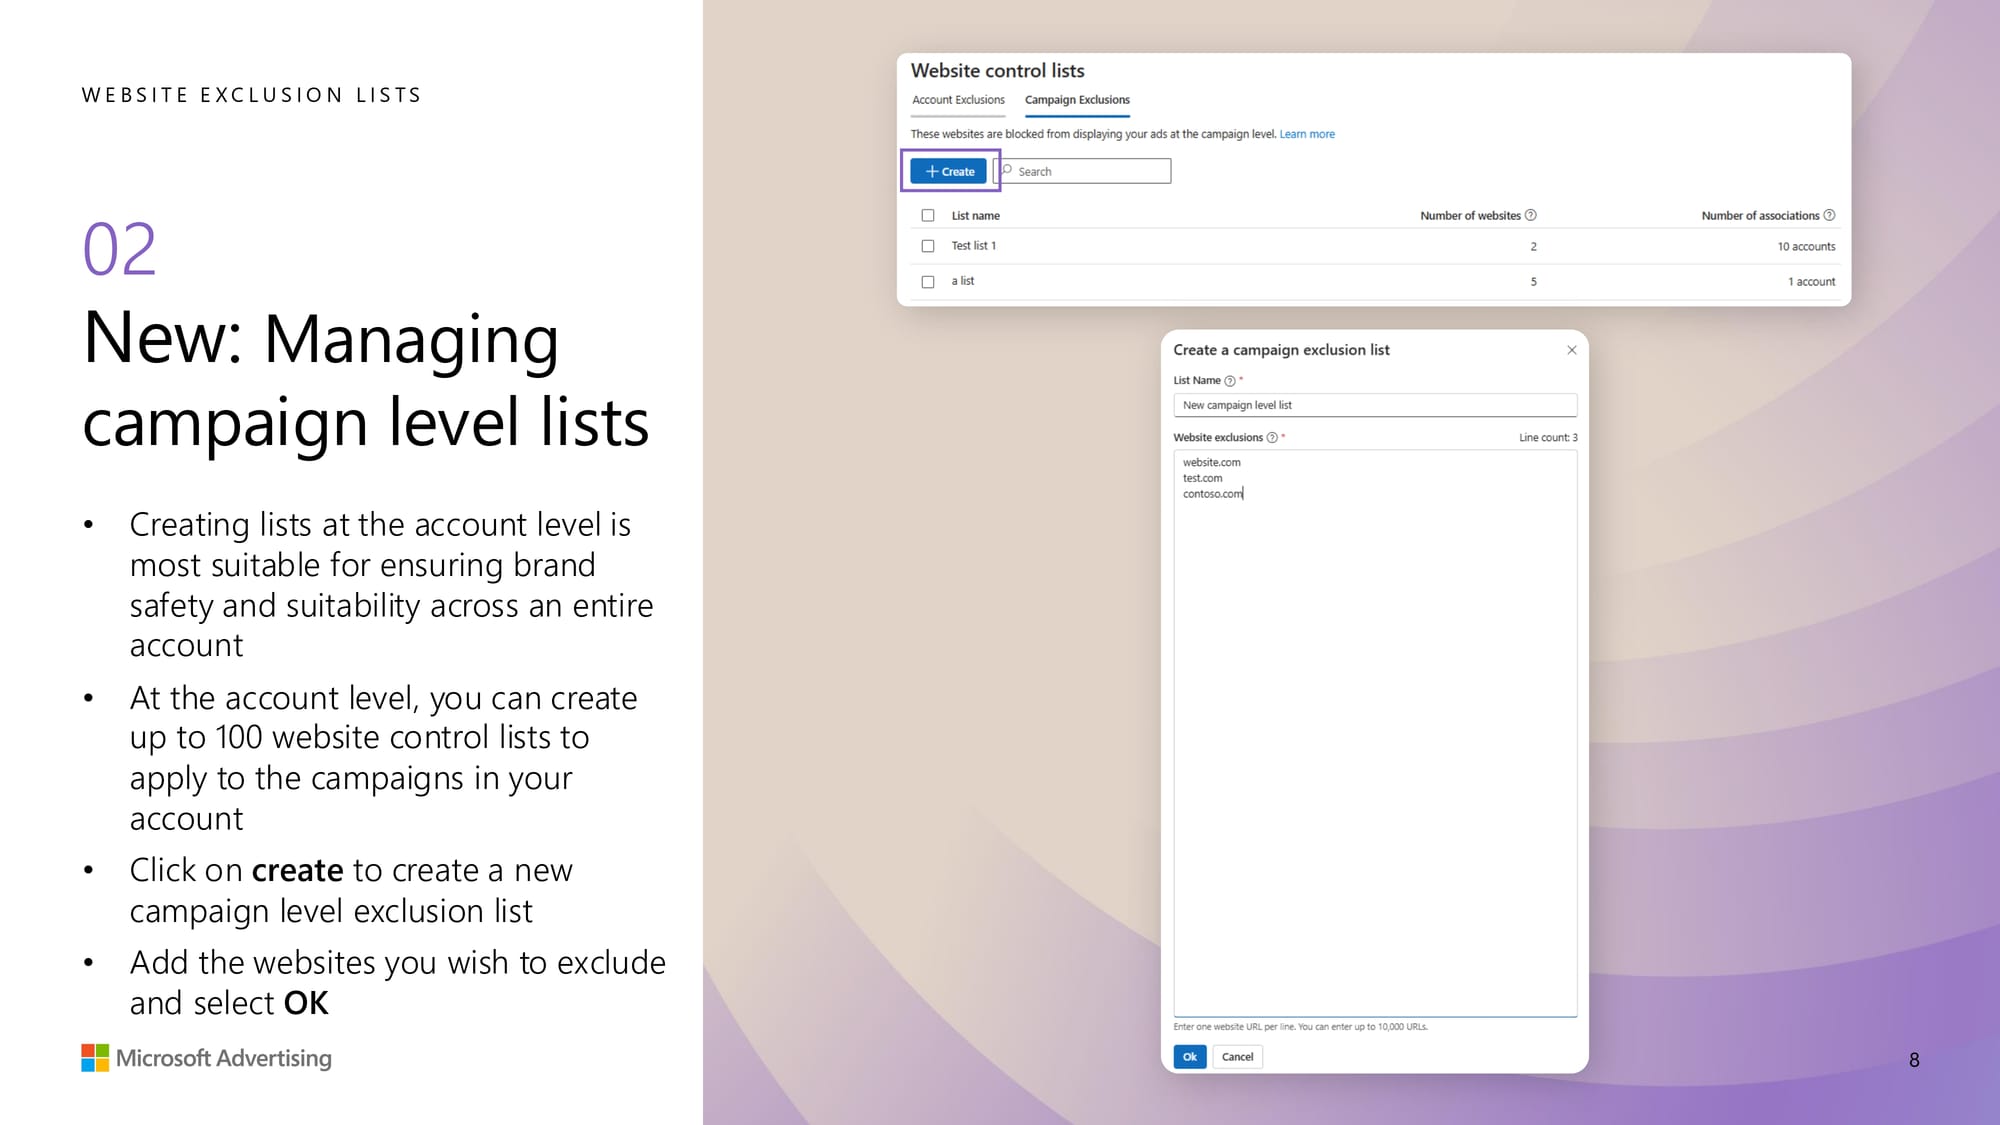Click the Number of websites column header
This screenshot has height=1125, width=2000.
click(x=1469, y=215)
